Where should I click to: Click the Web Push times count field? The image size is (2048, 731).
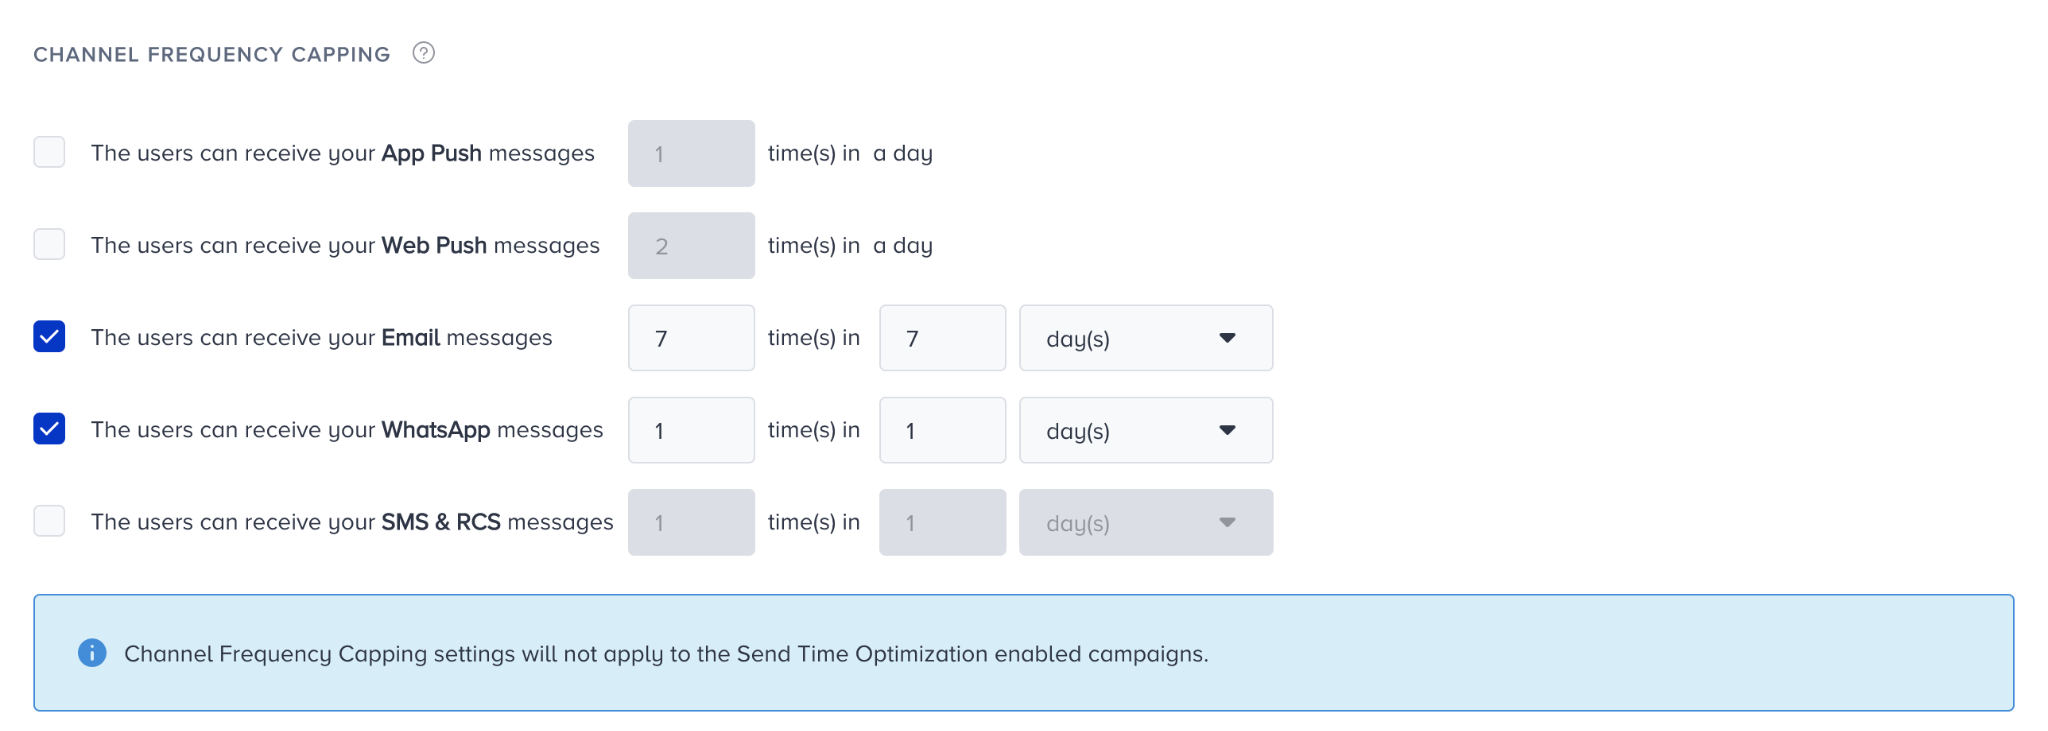click(x=691, y=245)
